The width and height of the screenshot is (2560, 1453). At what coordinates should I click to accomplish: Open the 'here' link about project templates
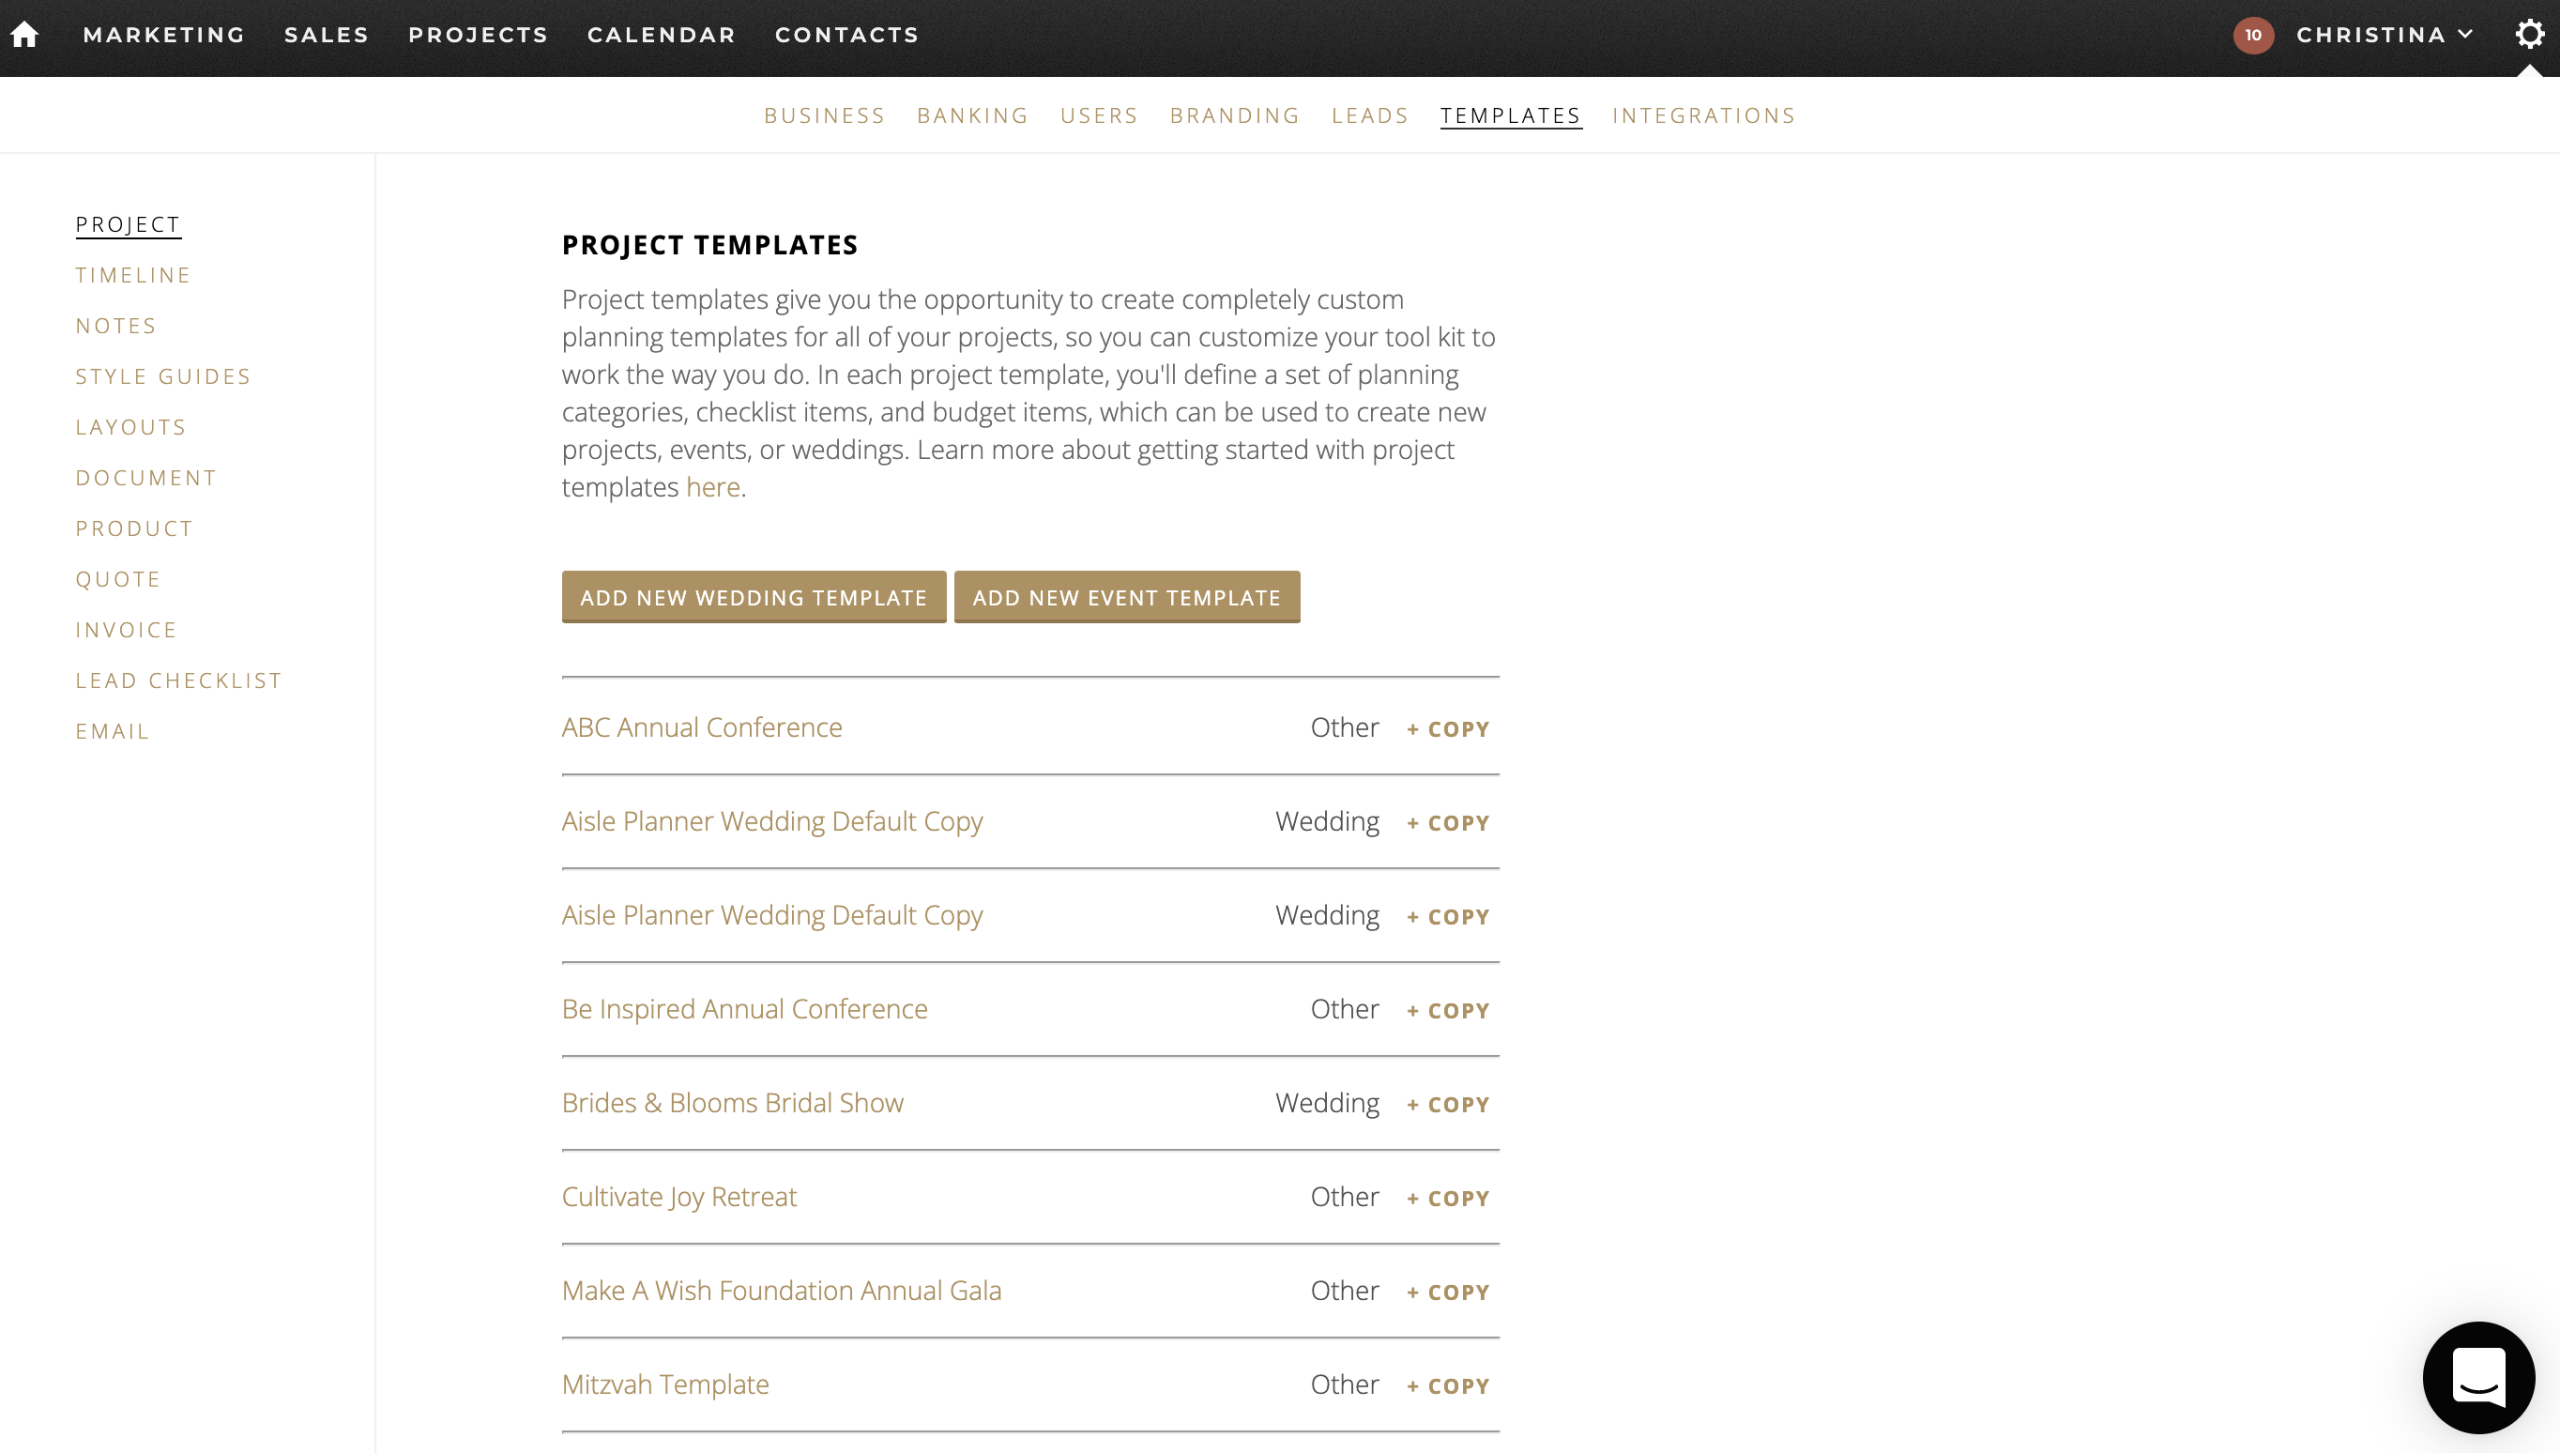[x=713, y=487]
